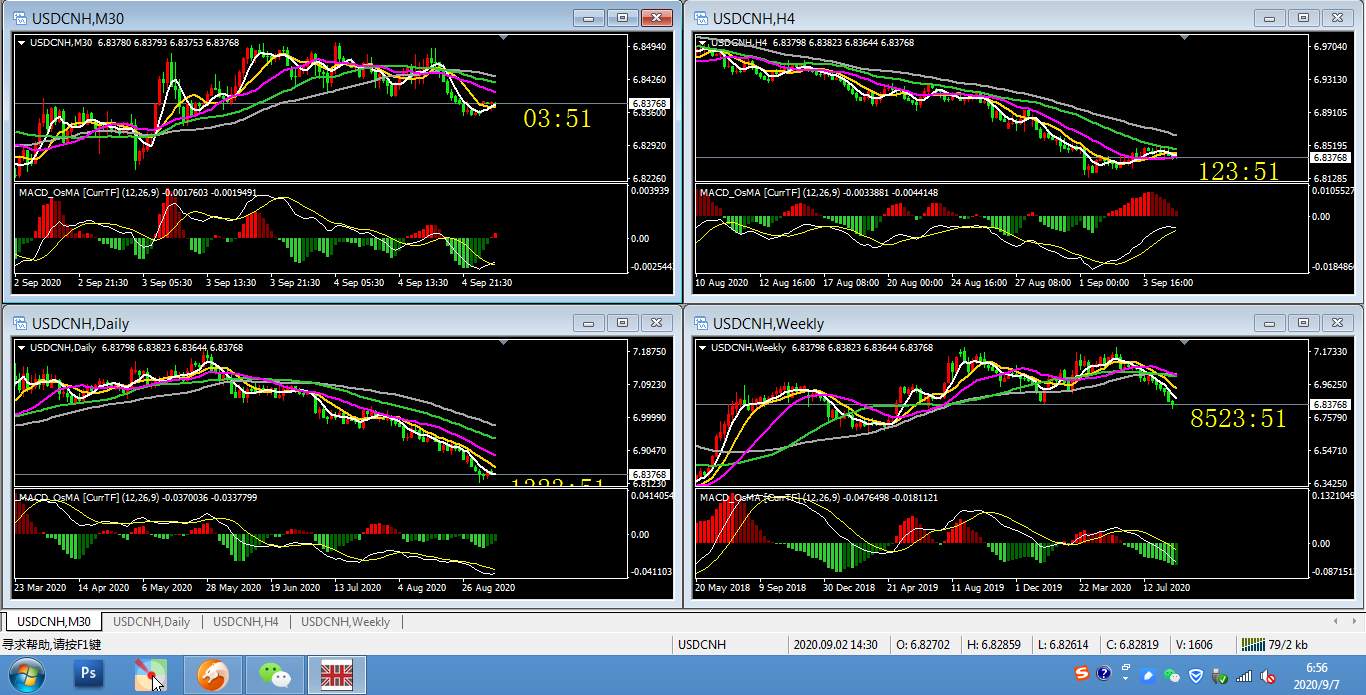Switch to the USDCNH,H4 chart tab
Viewport: 1366px width, 695px height.
(x=245, y=622)
